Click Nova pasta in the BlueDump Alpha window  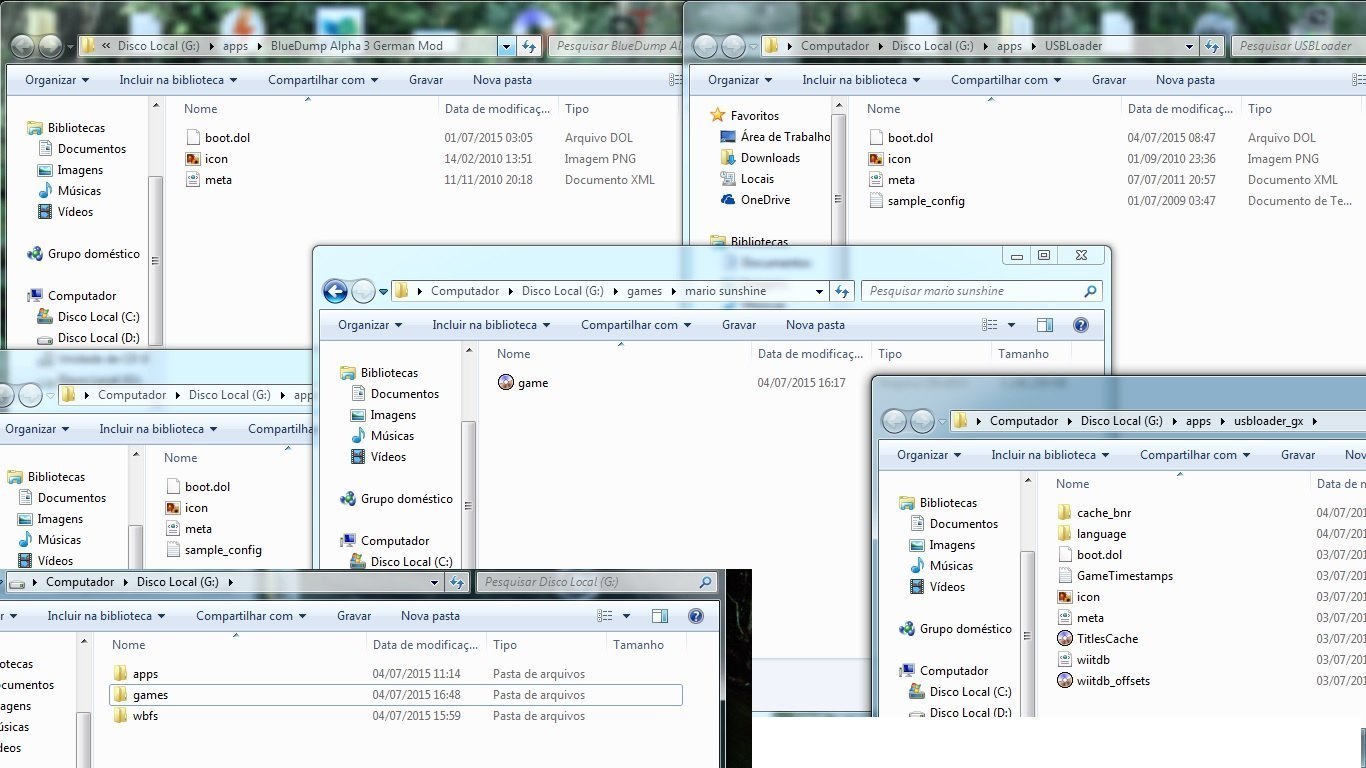coord(502,80)
